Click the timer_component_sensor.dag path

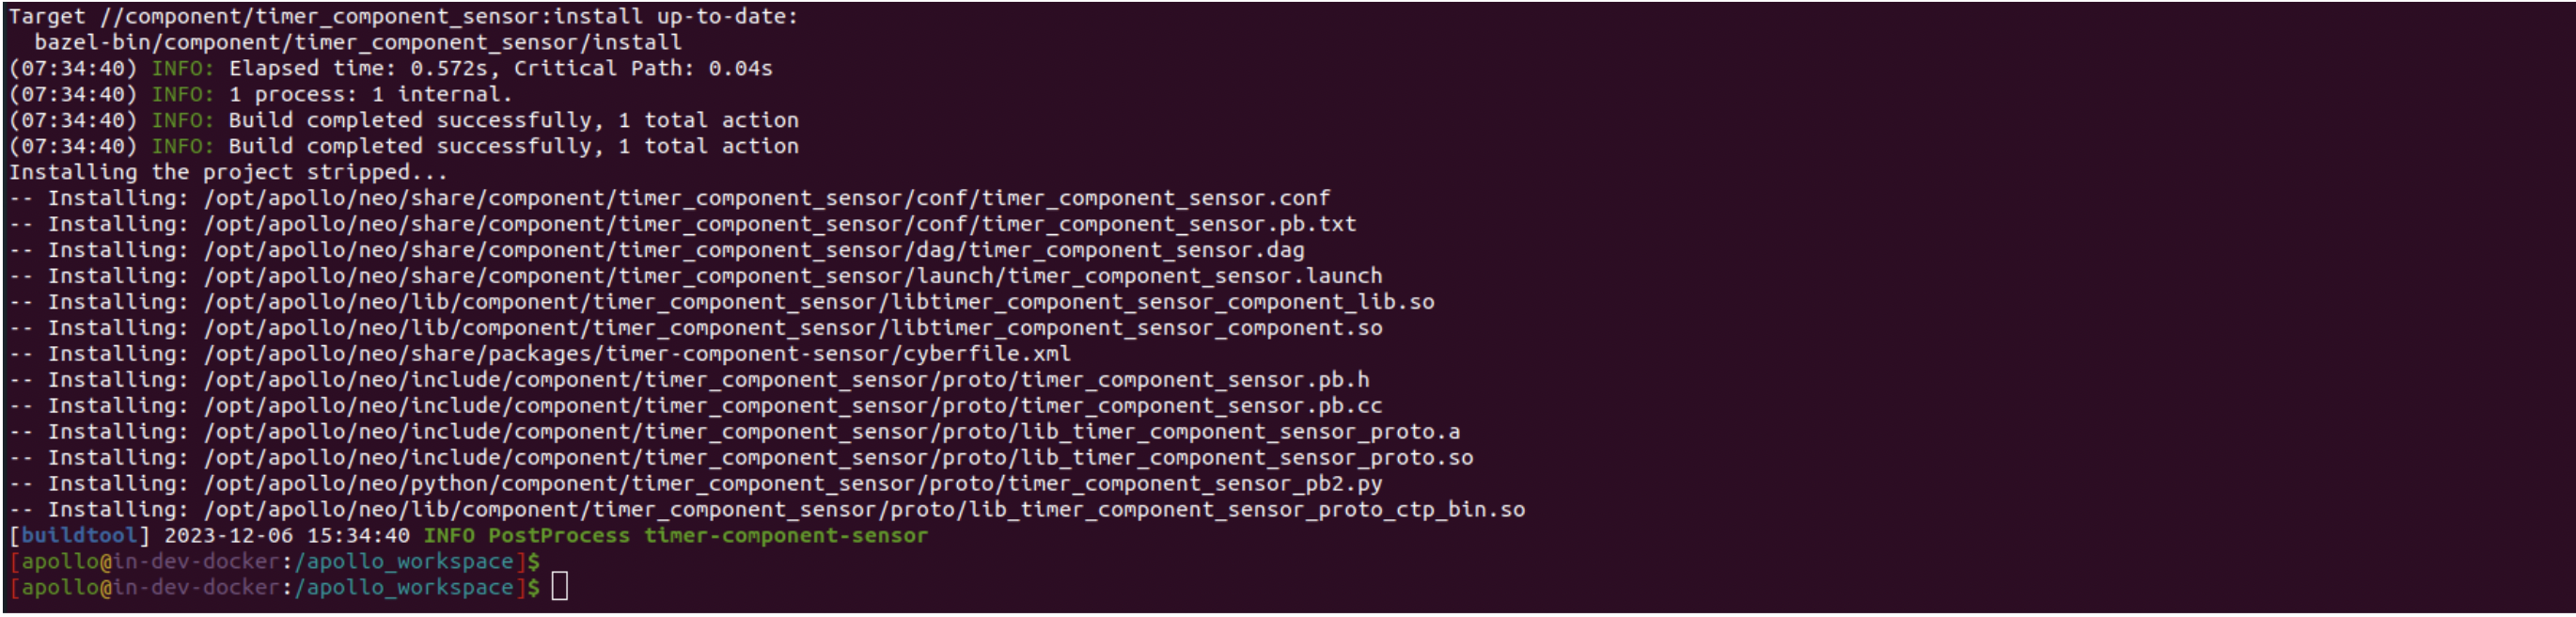coord(754,250)
